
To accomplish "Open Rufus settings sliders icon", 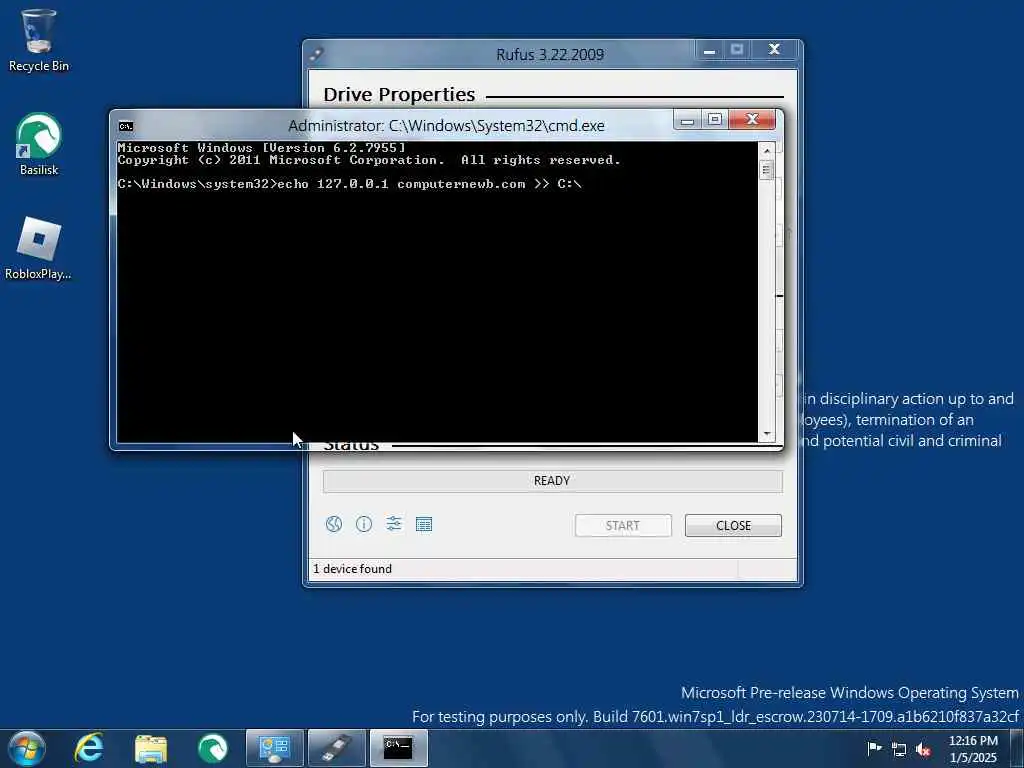I will [394, 524].
